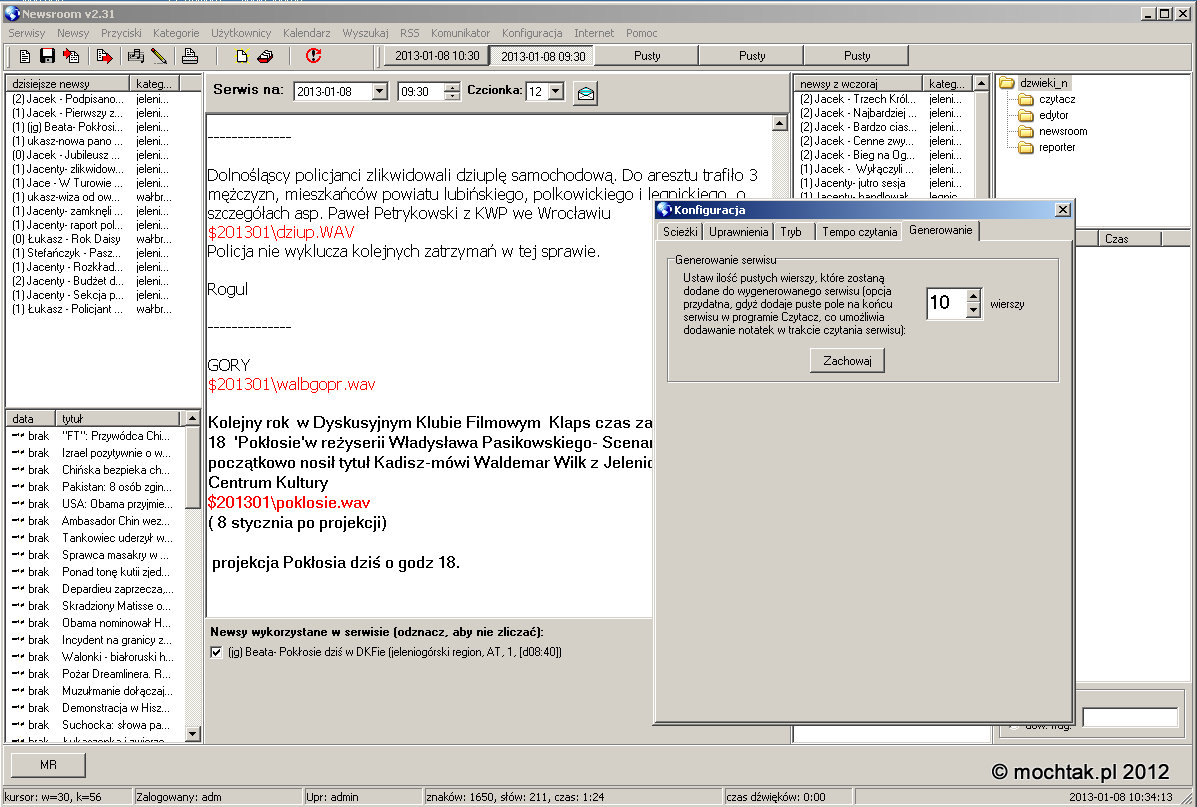Click the newsy z wczoraj column header
Screen dimensions: 1197x807
(858, 83)
